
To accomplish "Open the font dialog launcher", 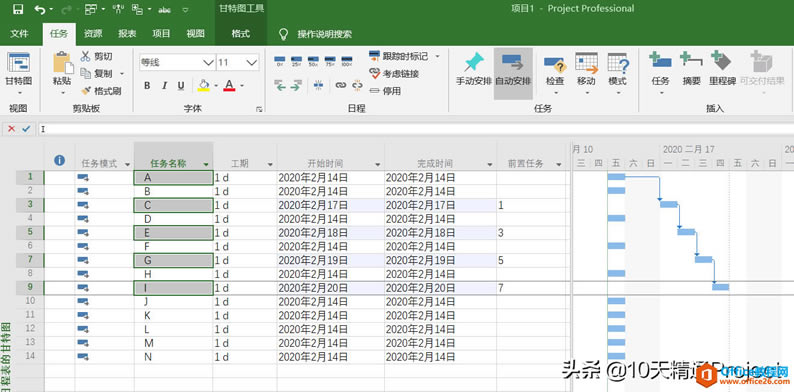I will tap(259, 109).
